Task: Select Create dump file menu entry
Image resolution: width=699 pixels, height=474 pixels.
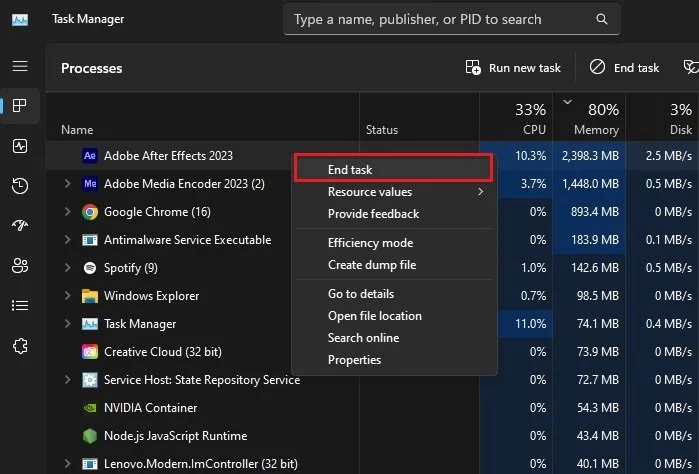Action: click(394, 265)
